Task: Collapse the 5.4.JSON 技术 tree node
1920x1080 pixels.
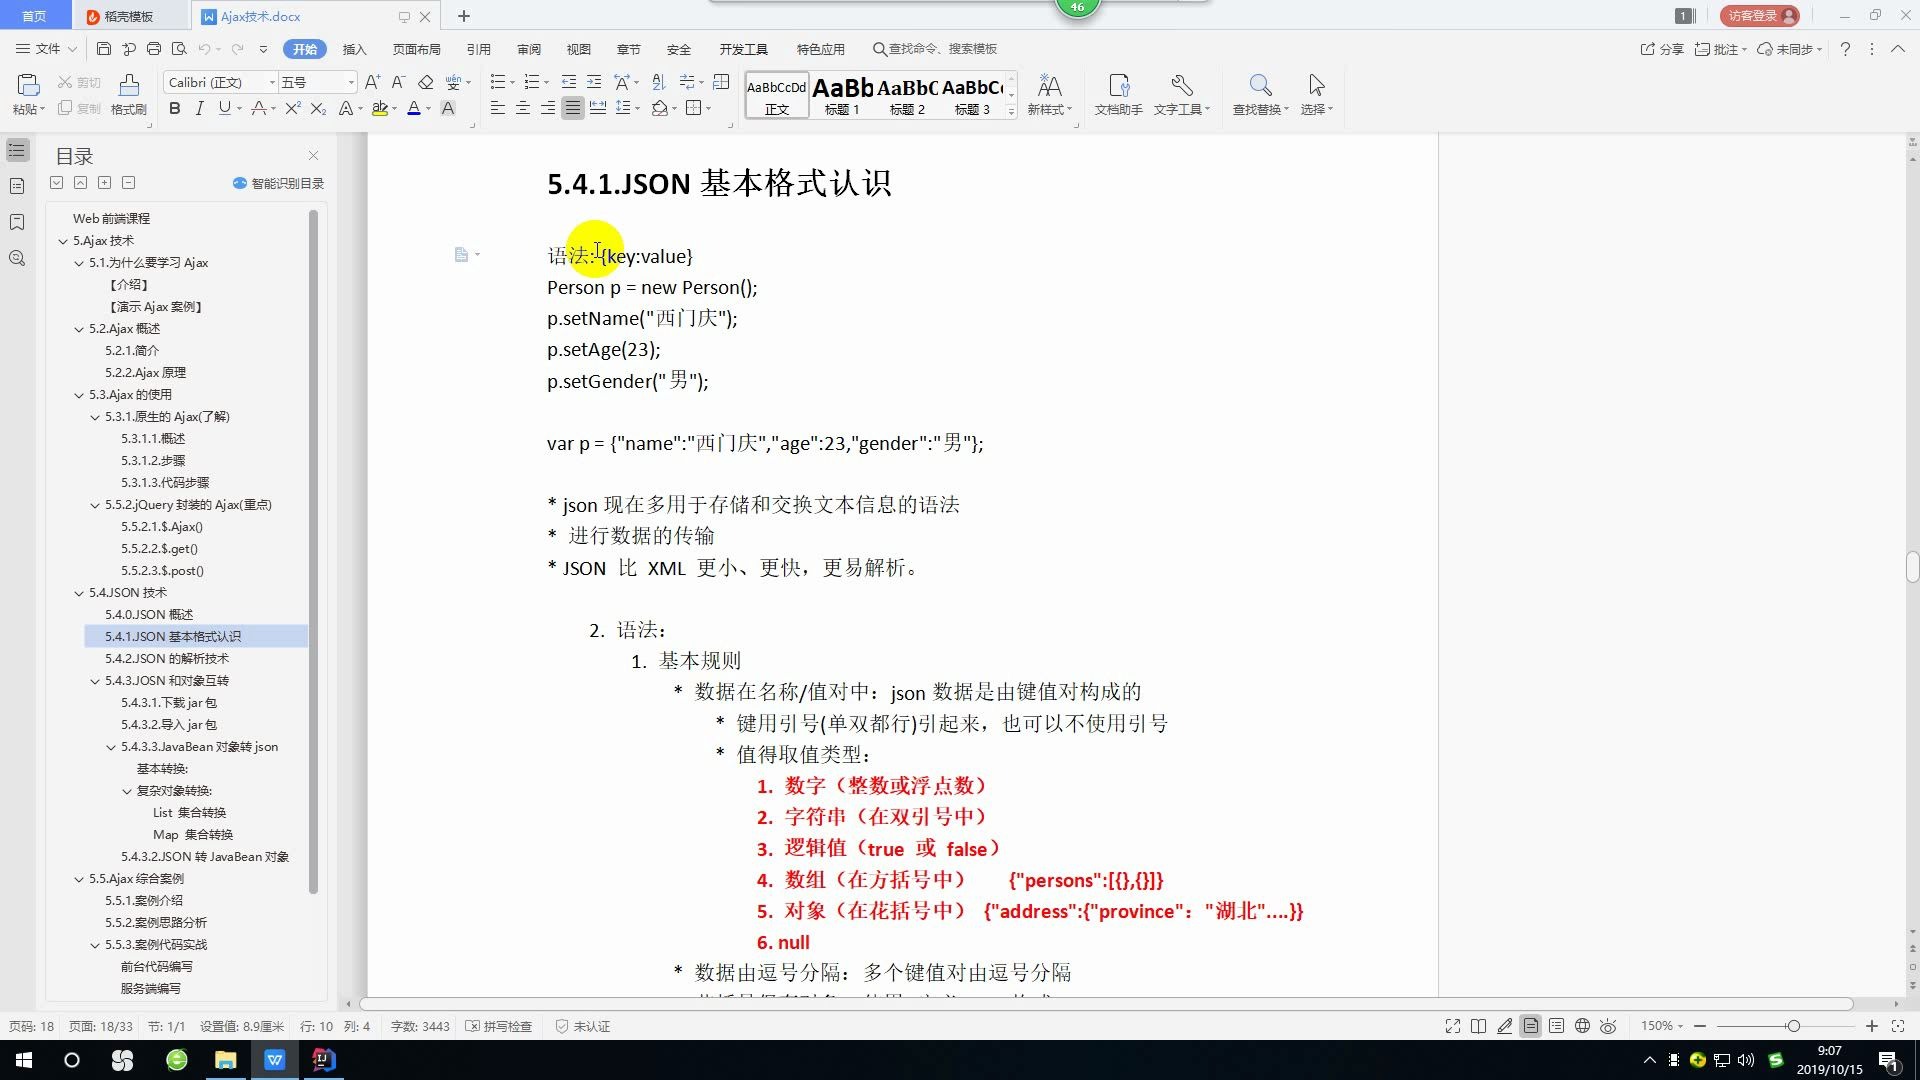Action: pyautogui.click(x=79, y=593)
